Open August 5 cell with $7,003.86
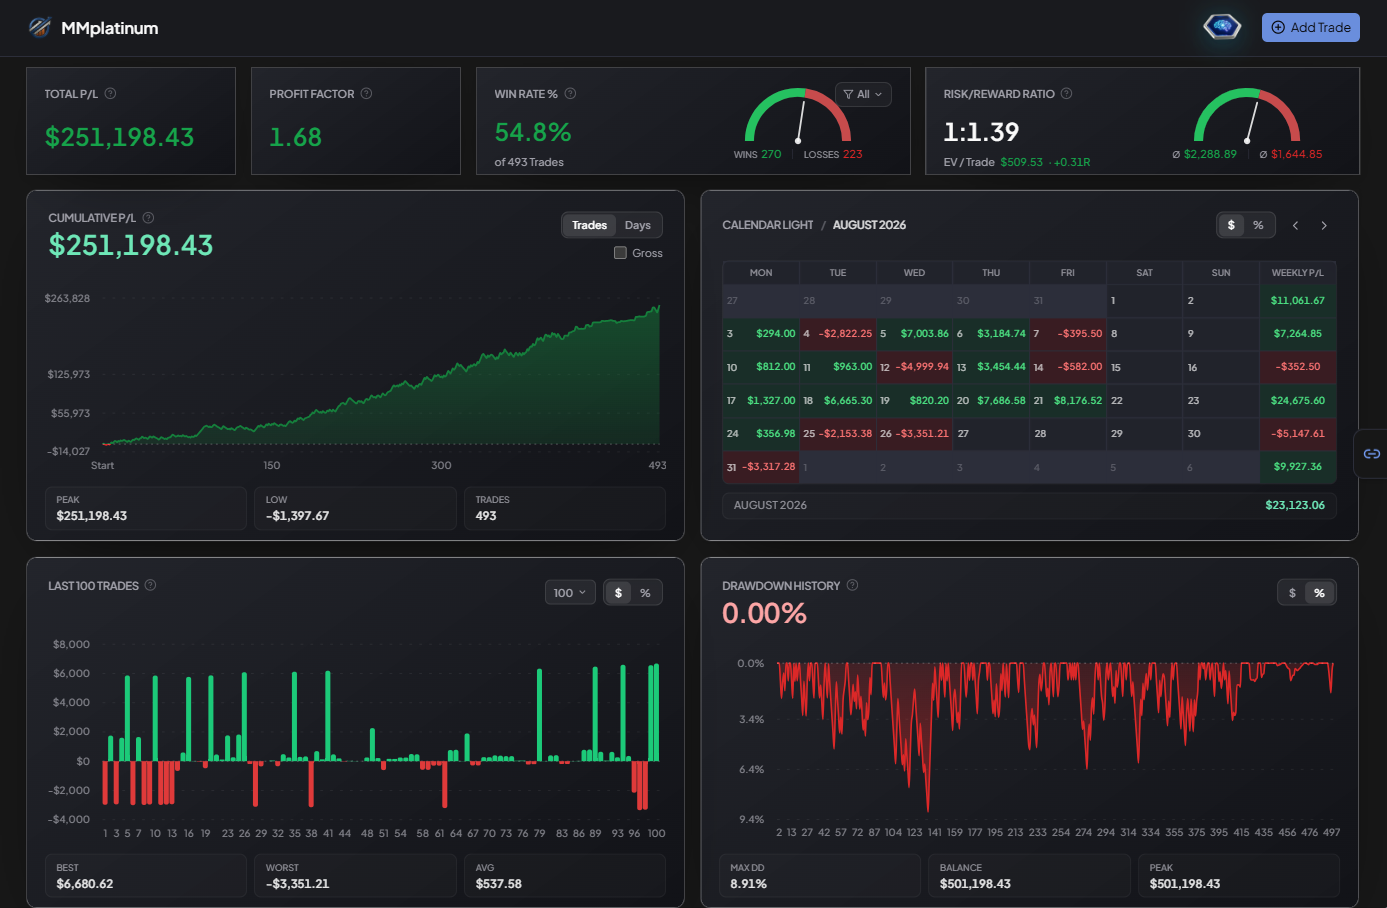This screenshot has width=1387, height=908. coord(914,334)
